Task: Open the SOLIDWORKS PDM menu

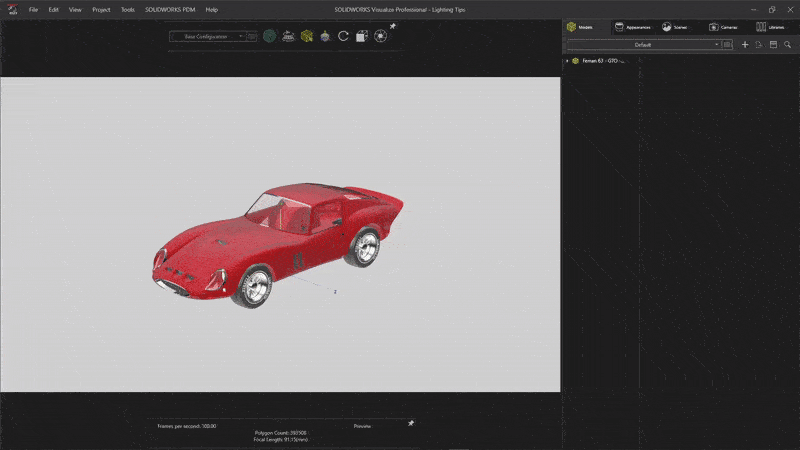Action: (x=170, y=10)
